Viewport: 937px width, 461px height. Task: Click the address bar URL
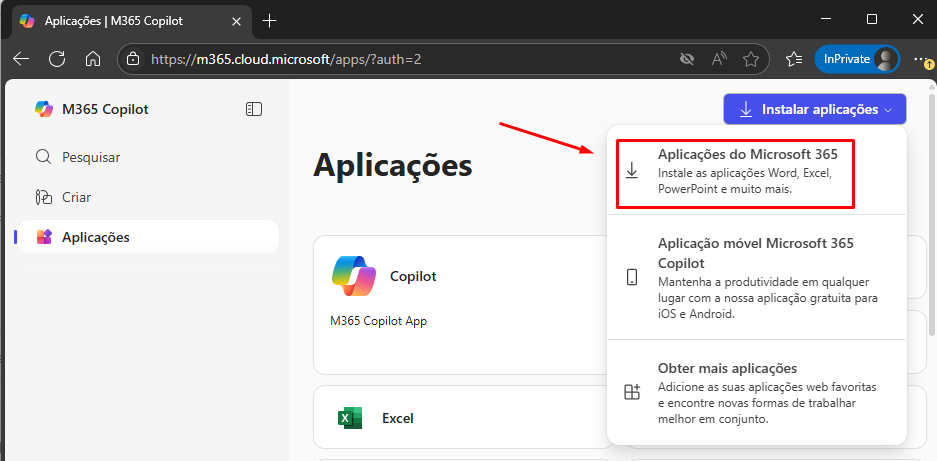coord(286,59)
